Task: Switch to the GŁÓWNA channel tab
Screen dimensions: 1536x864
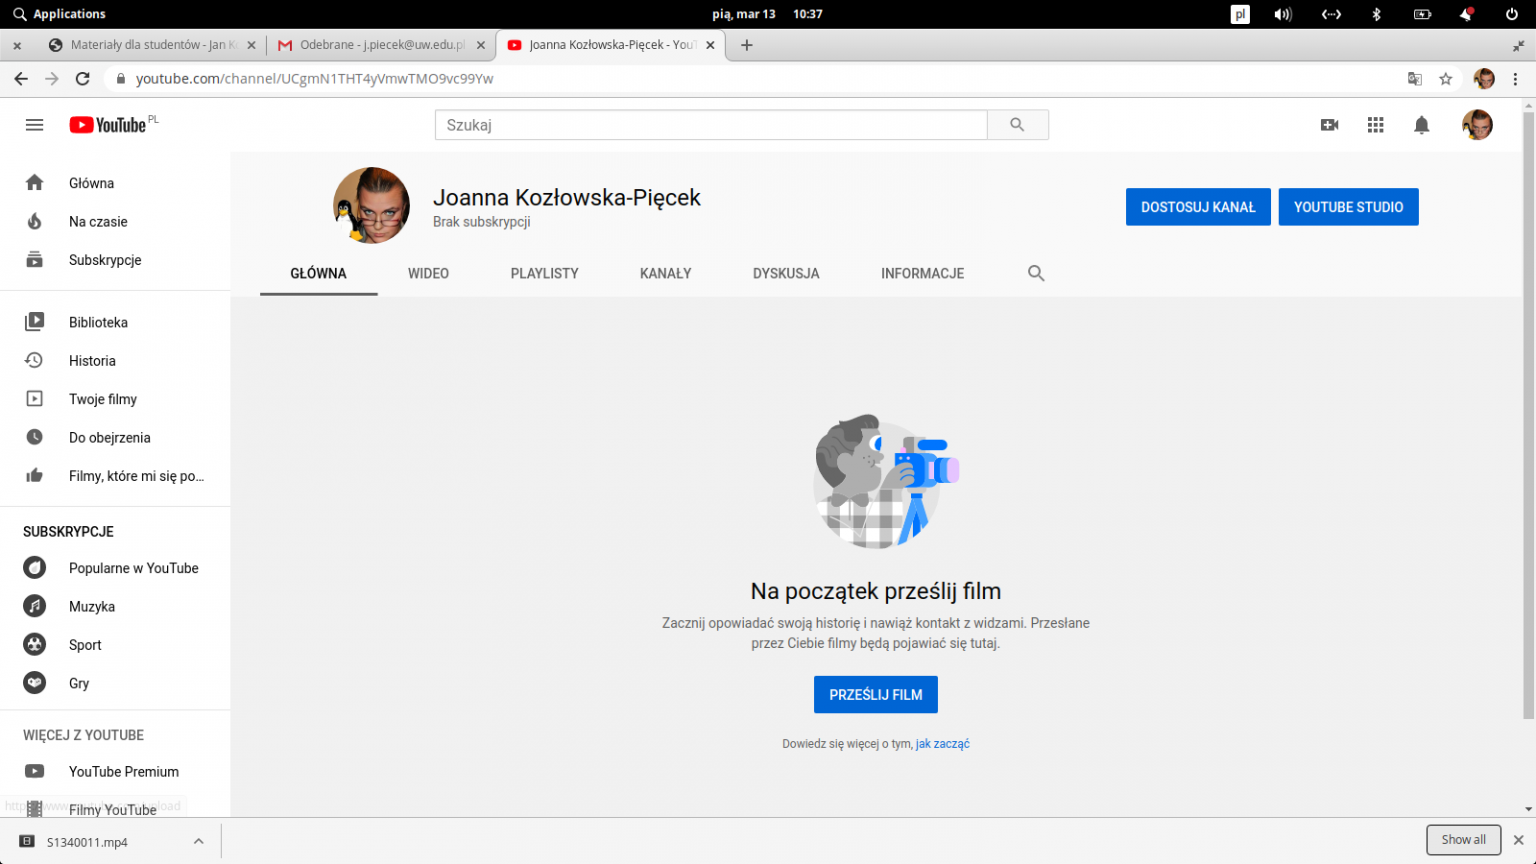Action: point(318,273)
